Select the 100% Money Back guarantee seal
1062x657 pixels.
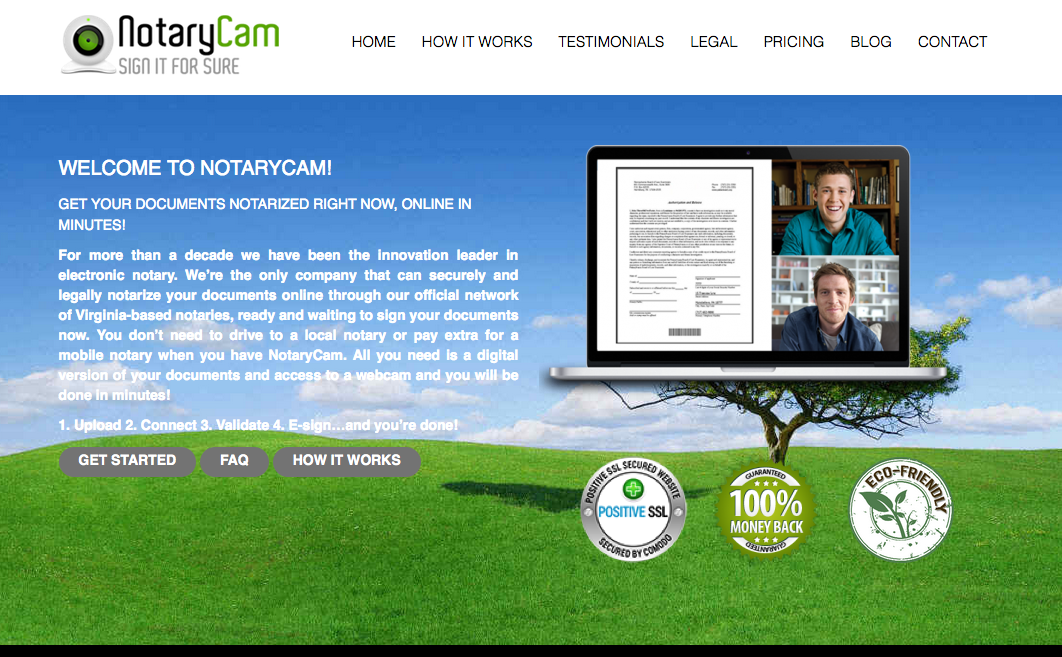[766, 510]
